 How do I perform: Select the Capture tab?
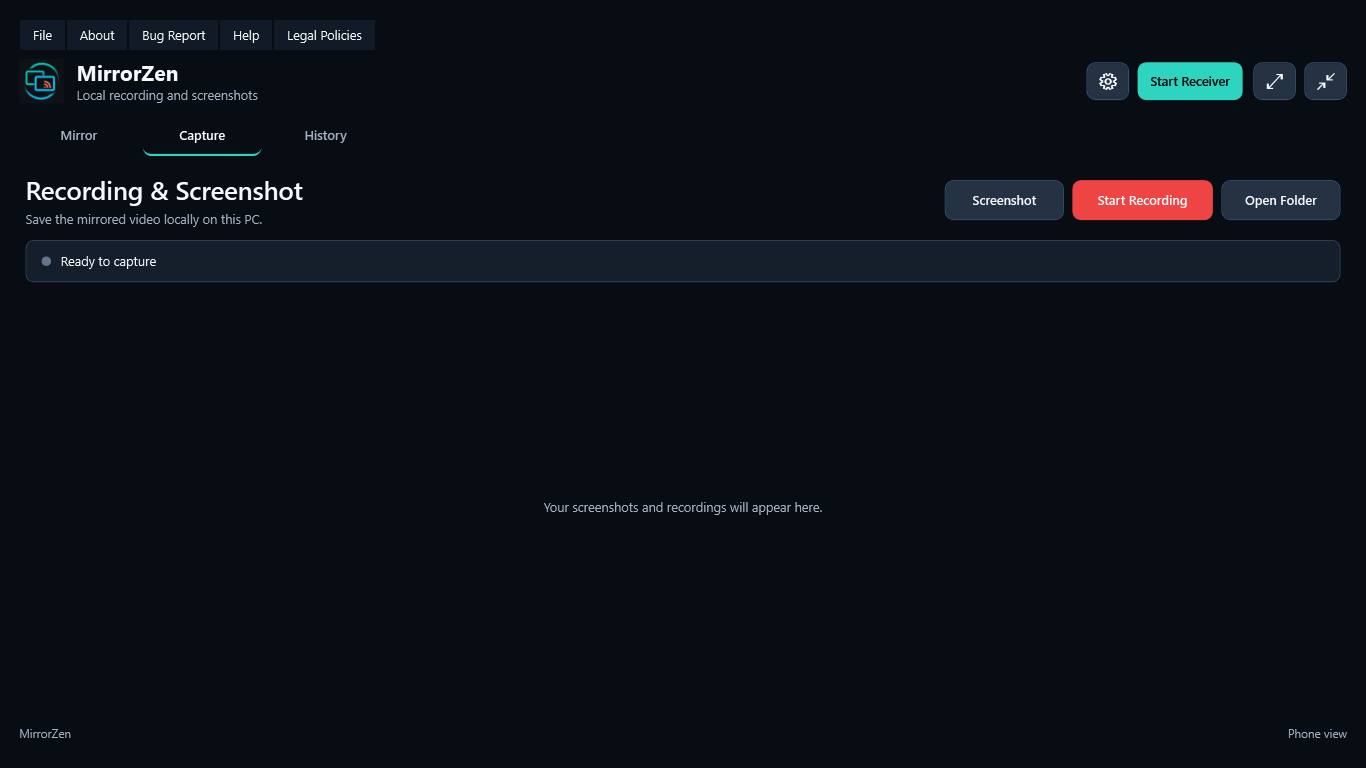click(x=202, y=136)
